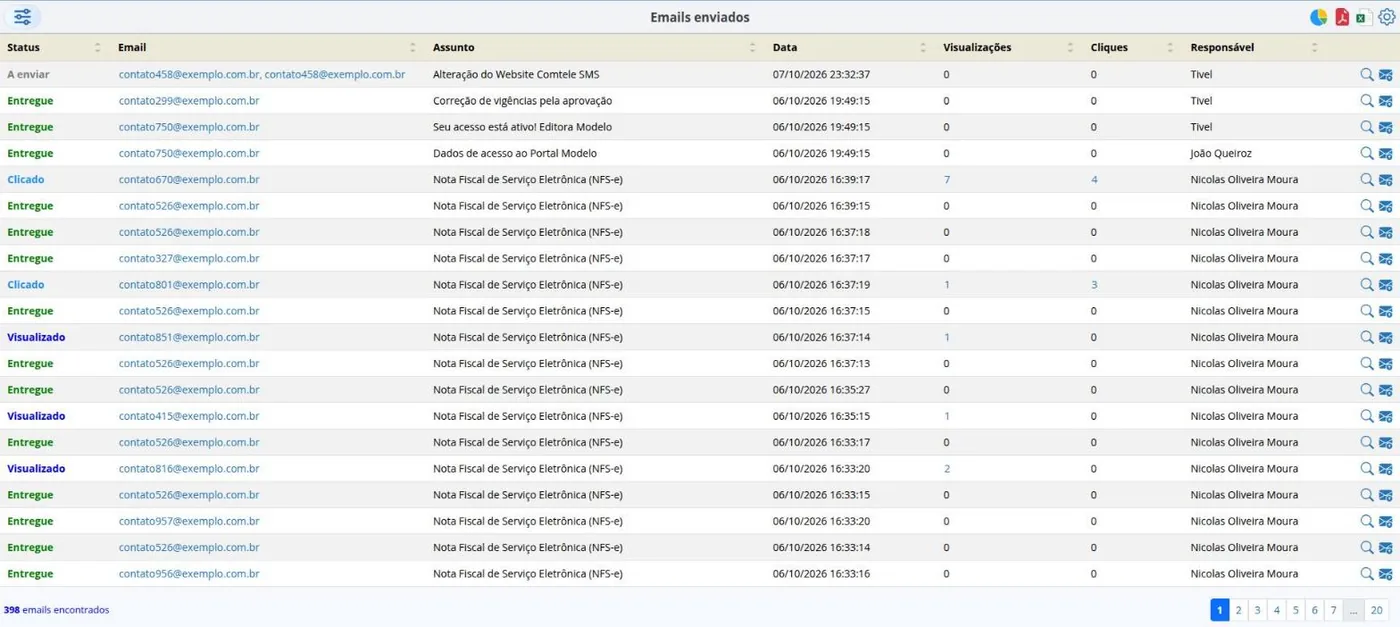
Task: Open the settings gear icon
Action: (x=1386, y=17)
